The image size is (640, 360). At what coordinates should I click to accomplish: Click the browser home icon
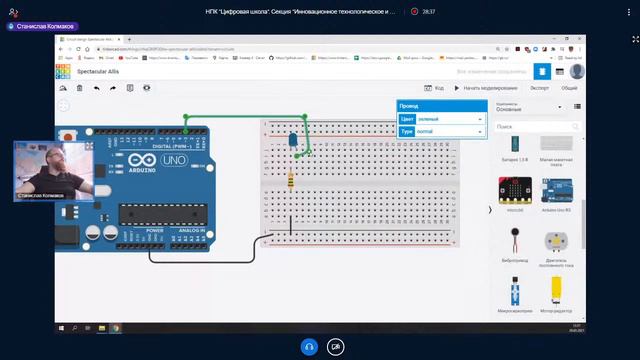click(x=87, y=49)
